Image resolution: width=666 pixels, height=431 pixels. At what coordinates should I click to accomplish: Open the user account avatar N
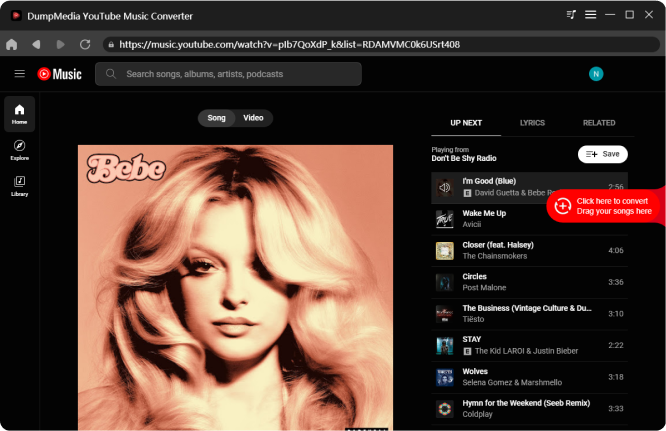(596, 74)
